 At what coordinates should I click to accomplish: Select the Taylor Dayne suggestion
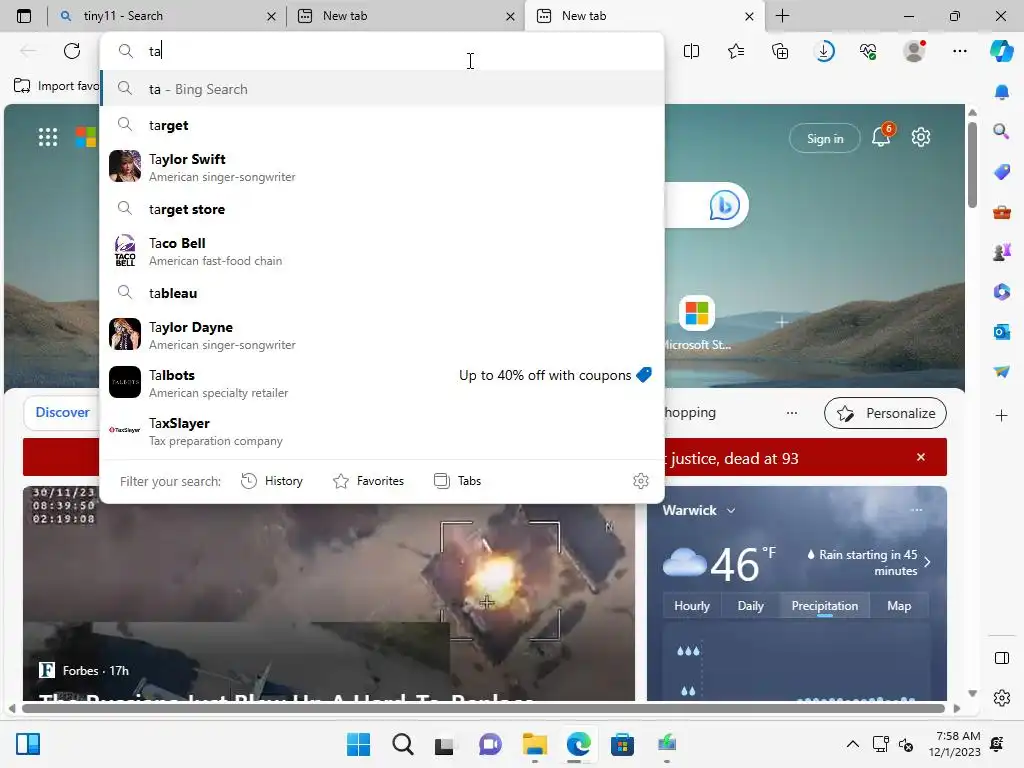382,335
